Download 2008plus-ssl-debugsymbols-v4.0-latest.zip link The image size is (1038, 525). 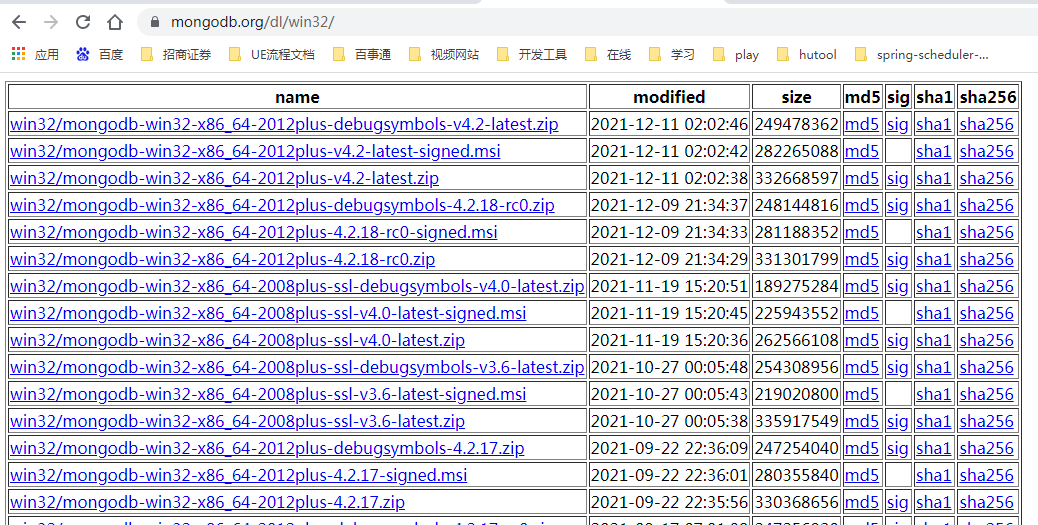point(297,286)
